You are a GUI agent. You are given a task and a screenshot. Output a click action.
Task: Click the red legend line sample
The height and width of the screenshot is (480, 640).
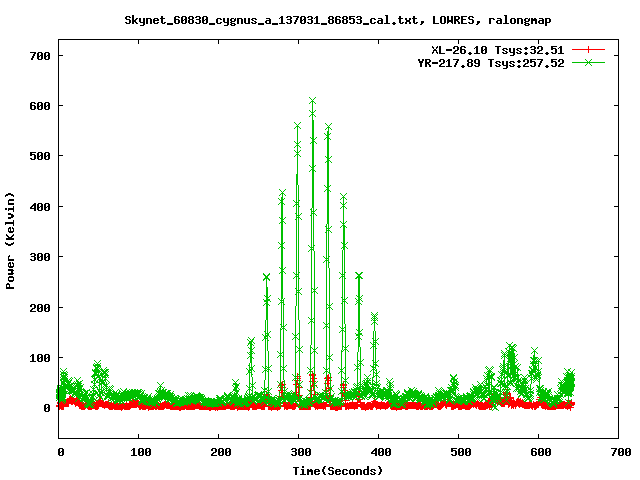(x=588, y=50)
